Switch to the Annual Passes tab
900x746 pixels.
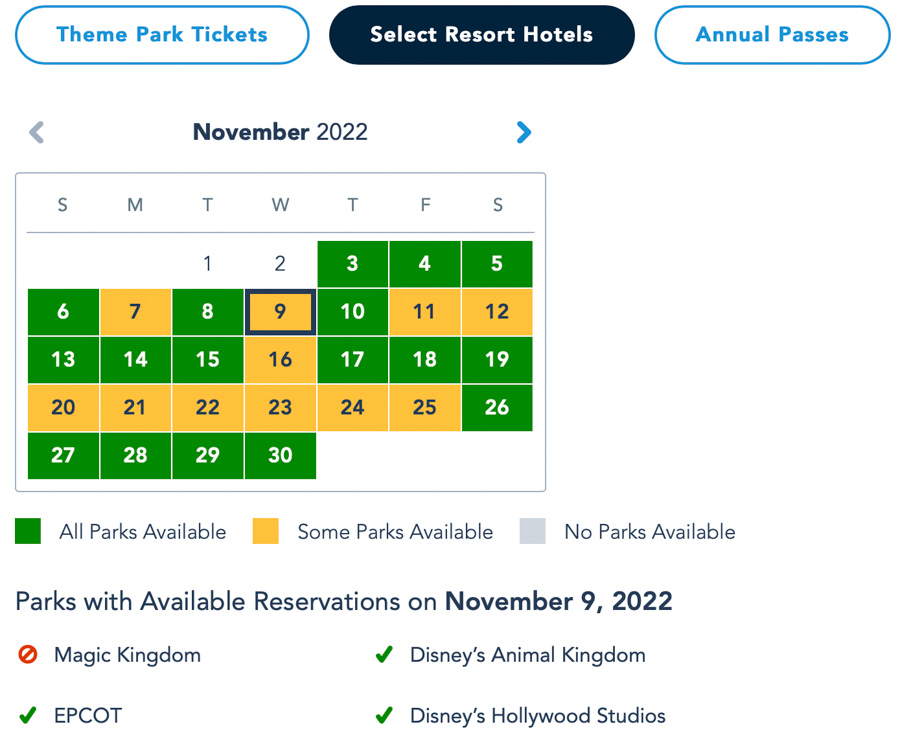point(772,35)
